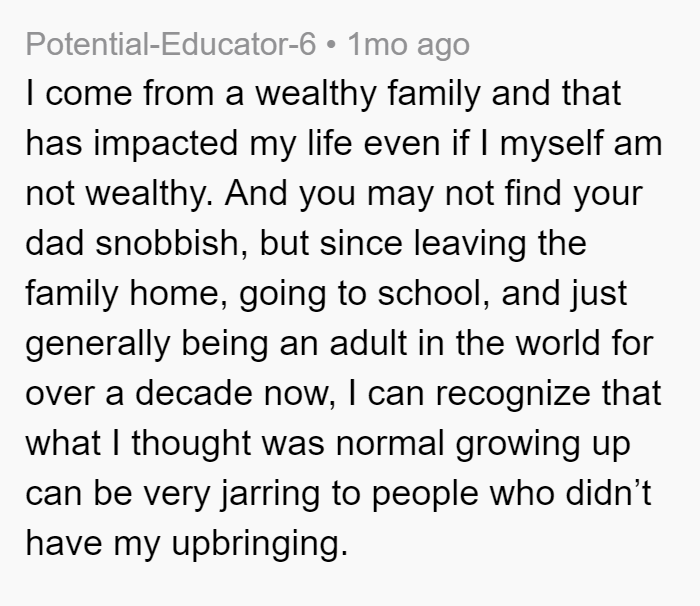This screenshot has height=606, width=700.
Task: Click the word "growing" in the comment
Action: coord(517,445)
